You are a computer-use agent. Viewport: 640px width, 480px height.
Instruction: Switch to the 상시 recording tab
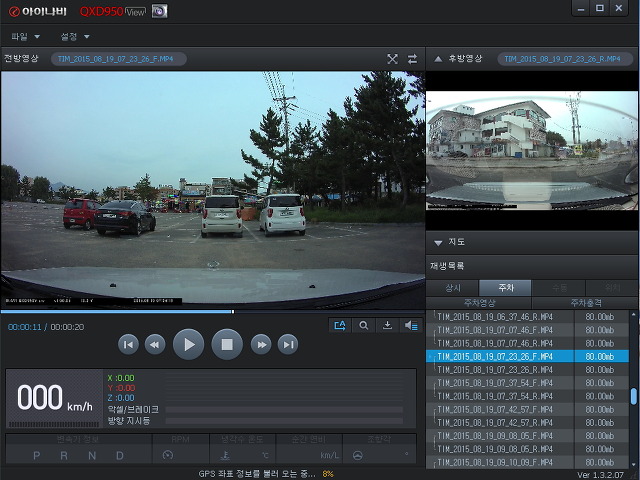[x=453, y=288]
